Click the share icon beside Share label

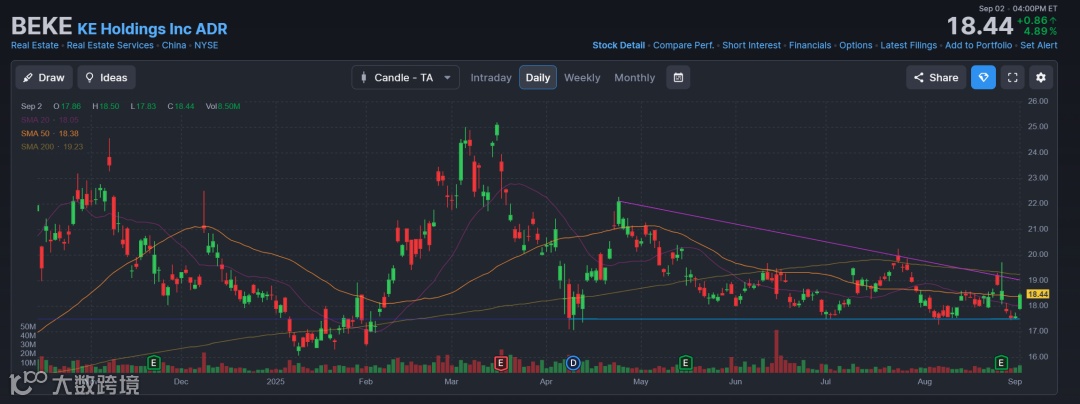pos(918,78)
